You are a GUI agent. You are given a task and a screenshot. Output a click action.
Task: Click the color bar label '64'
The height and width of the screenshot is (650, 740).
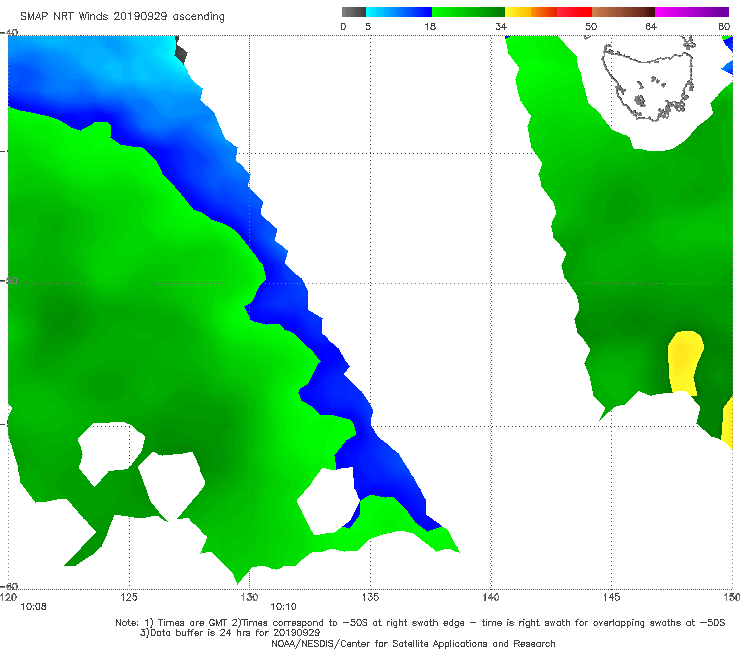(651, 26)
